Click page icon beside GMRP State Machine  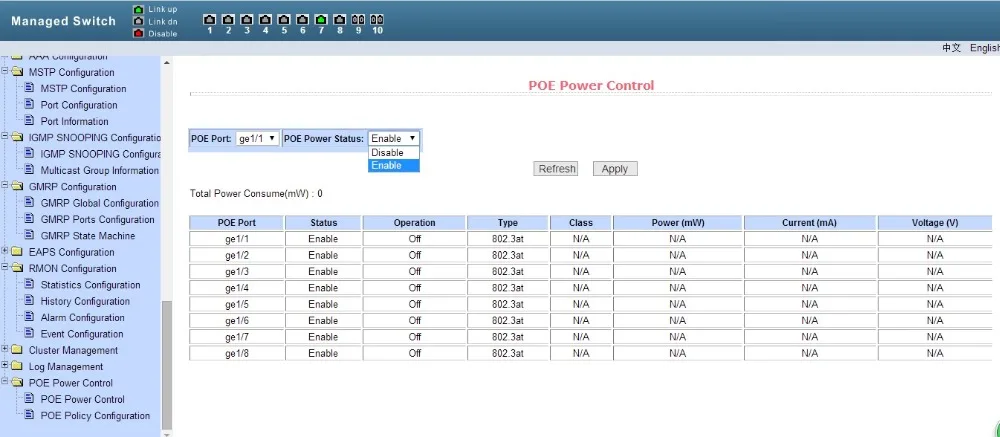[29, 235]
